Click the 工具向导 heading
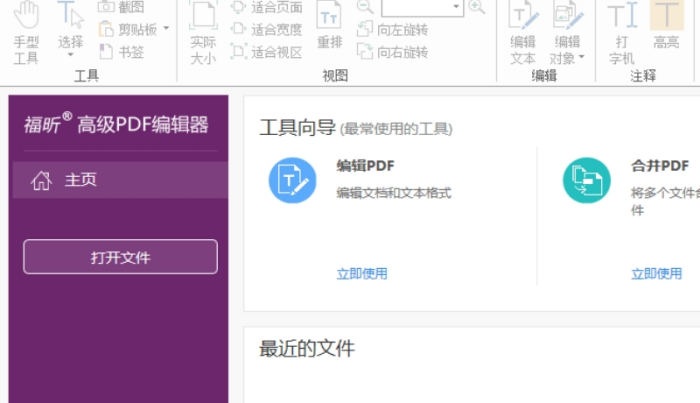The width and height of the screenshot is (700, 403). click(297, 128)
